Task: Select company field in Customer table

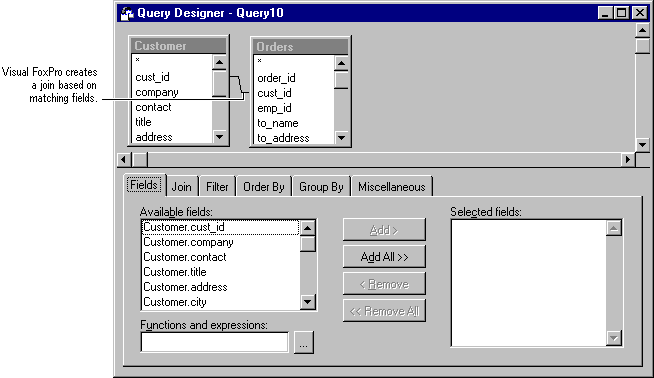Action: 172,92
